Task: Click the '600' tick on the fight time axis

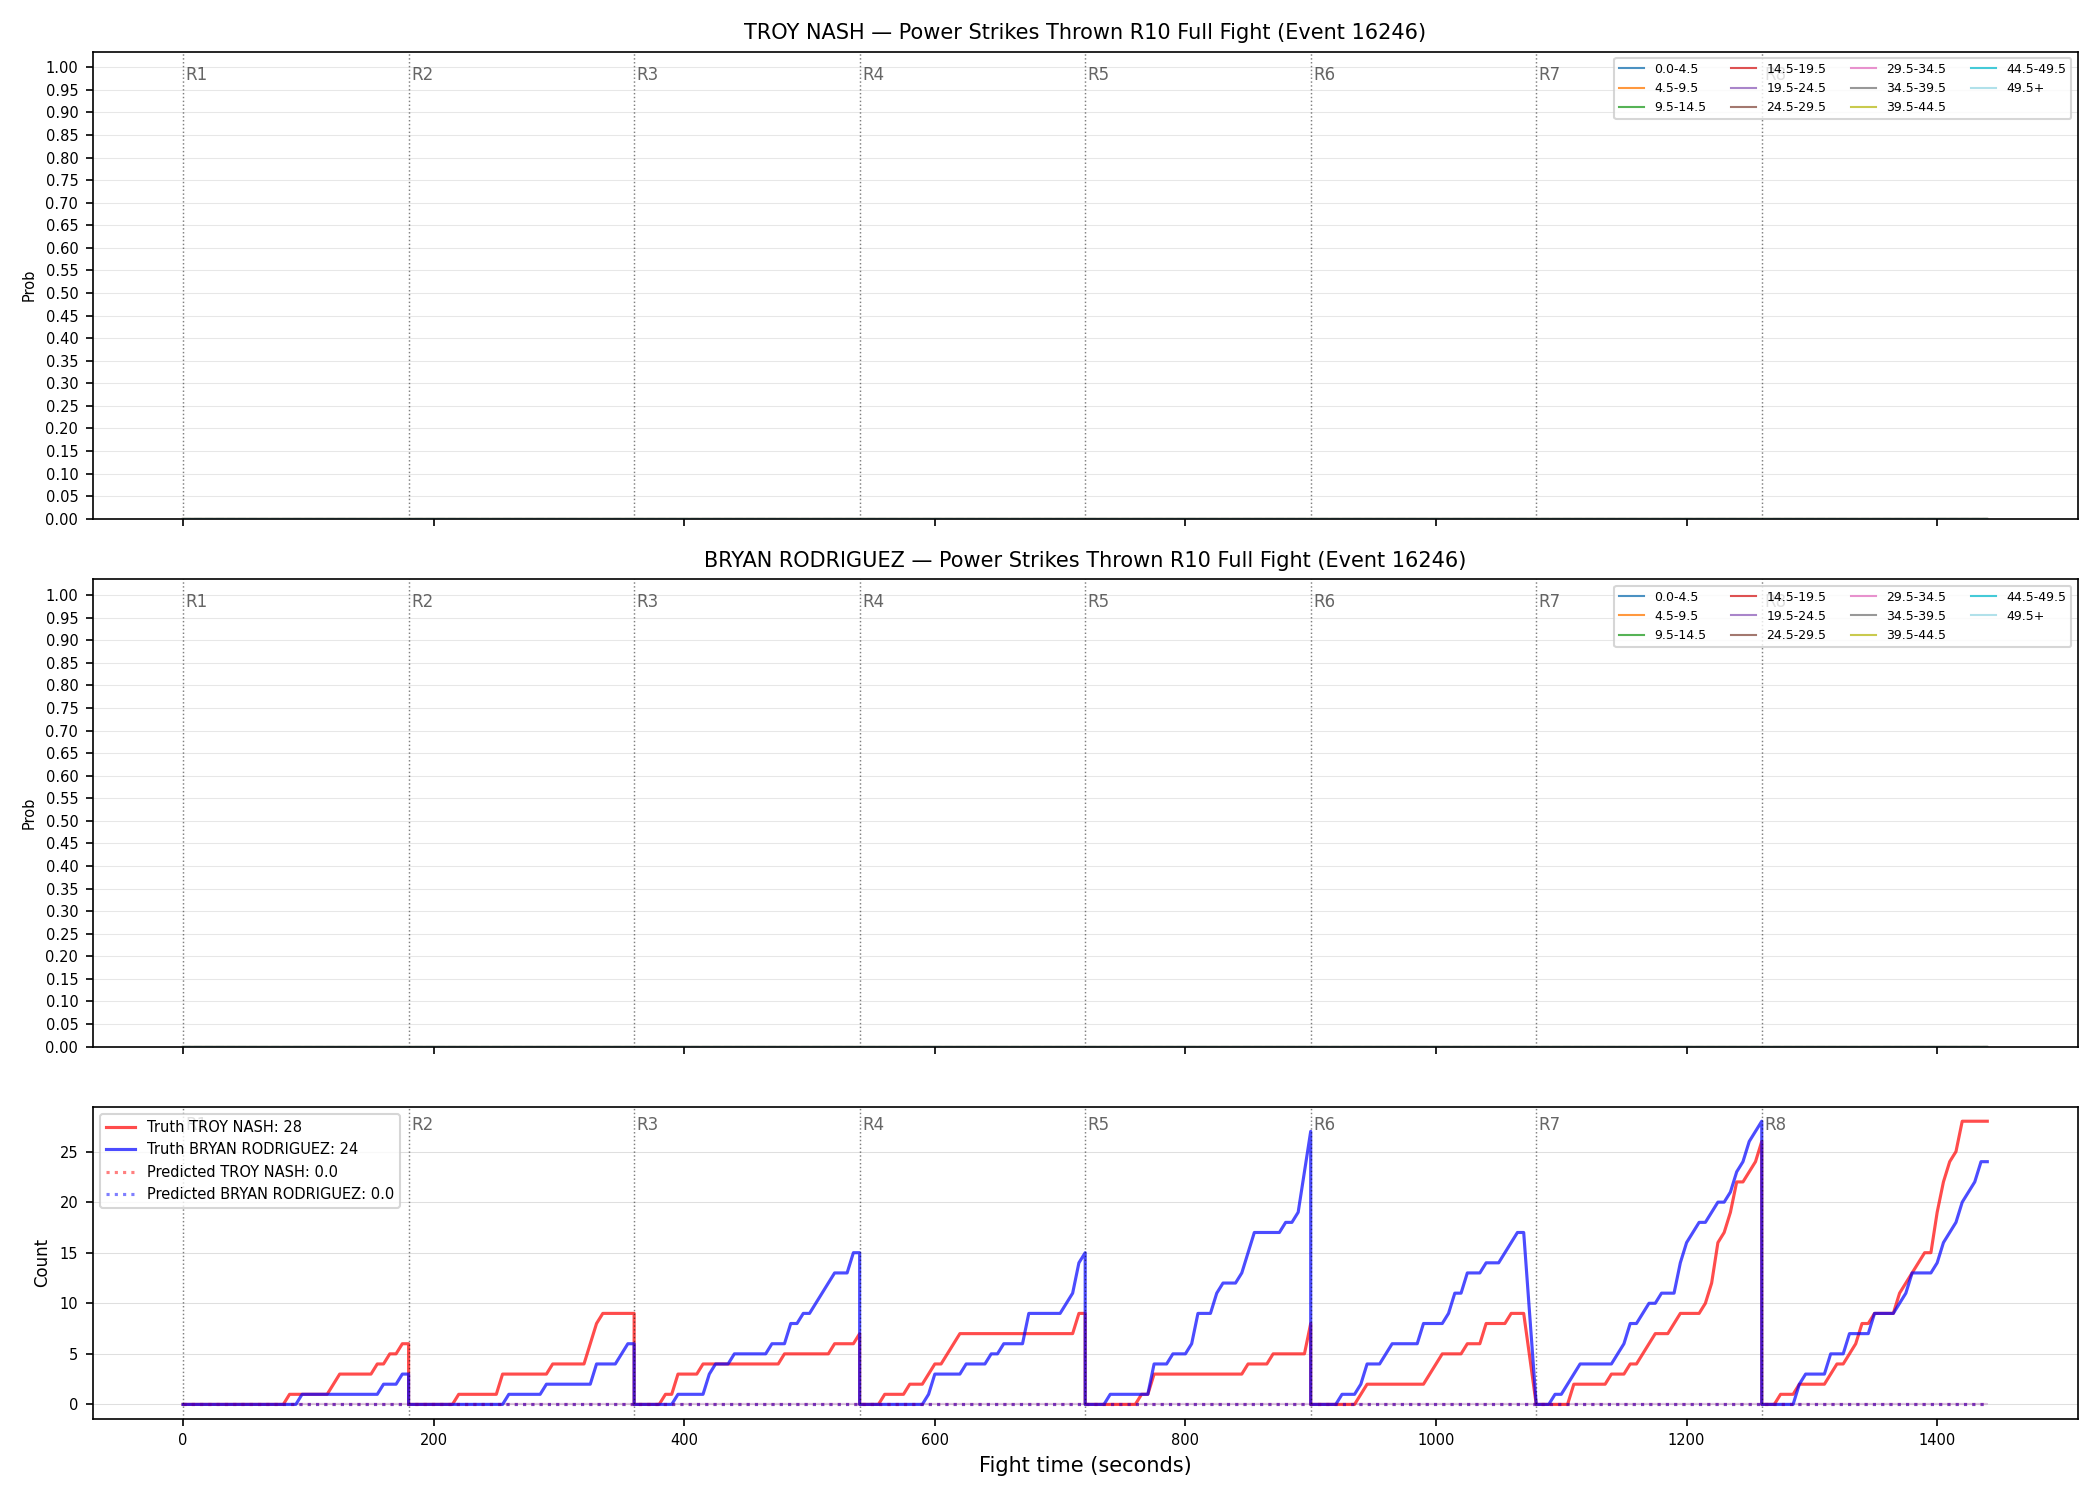Action: [934, 1440]
